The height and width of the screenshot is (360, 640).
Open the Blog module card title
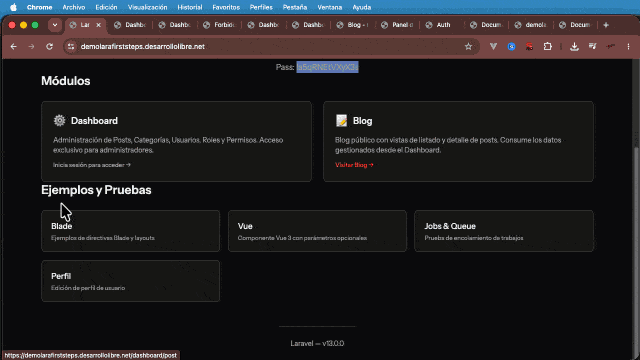(x=362, y=121)
